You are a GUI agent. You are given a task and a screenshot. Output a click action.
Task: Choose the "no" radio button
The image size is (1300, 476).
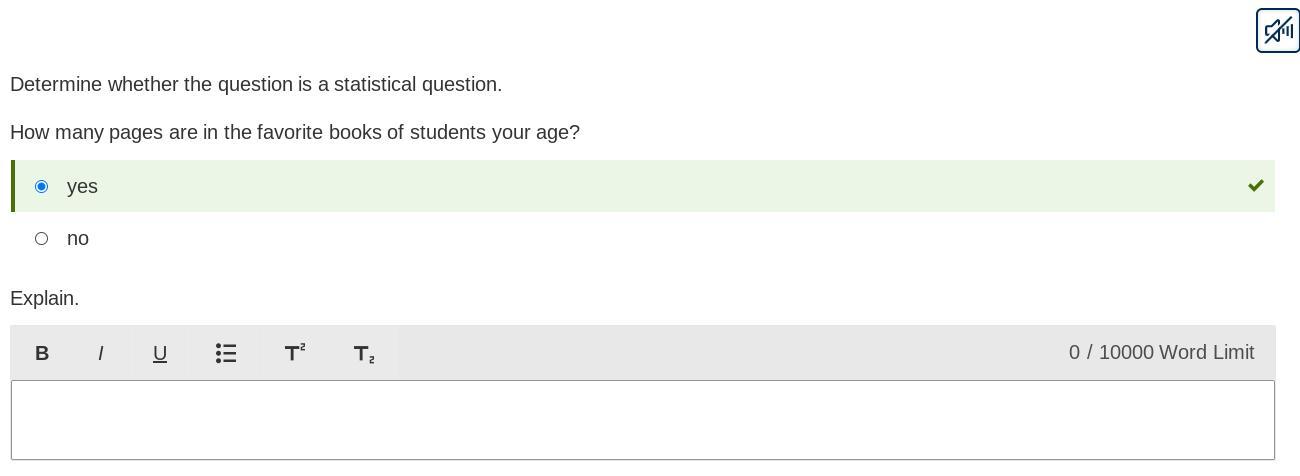[x=41, y=238]
